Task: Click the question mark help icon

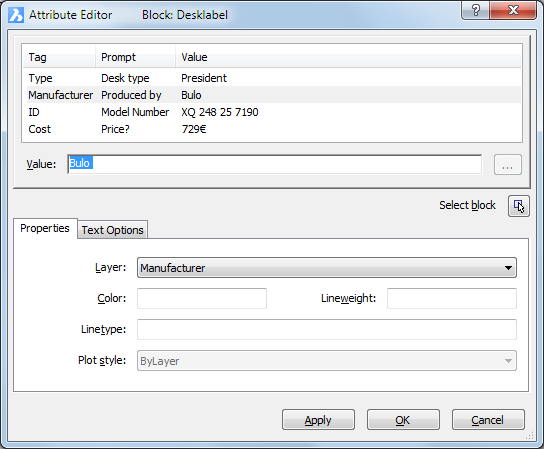Action: 475,10
